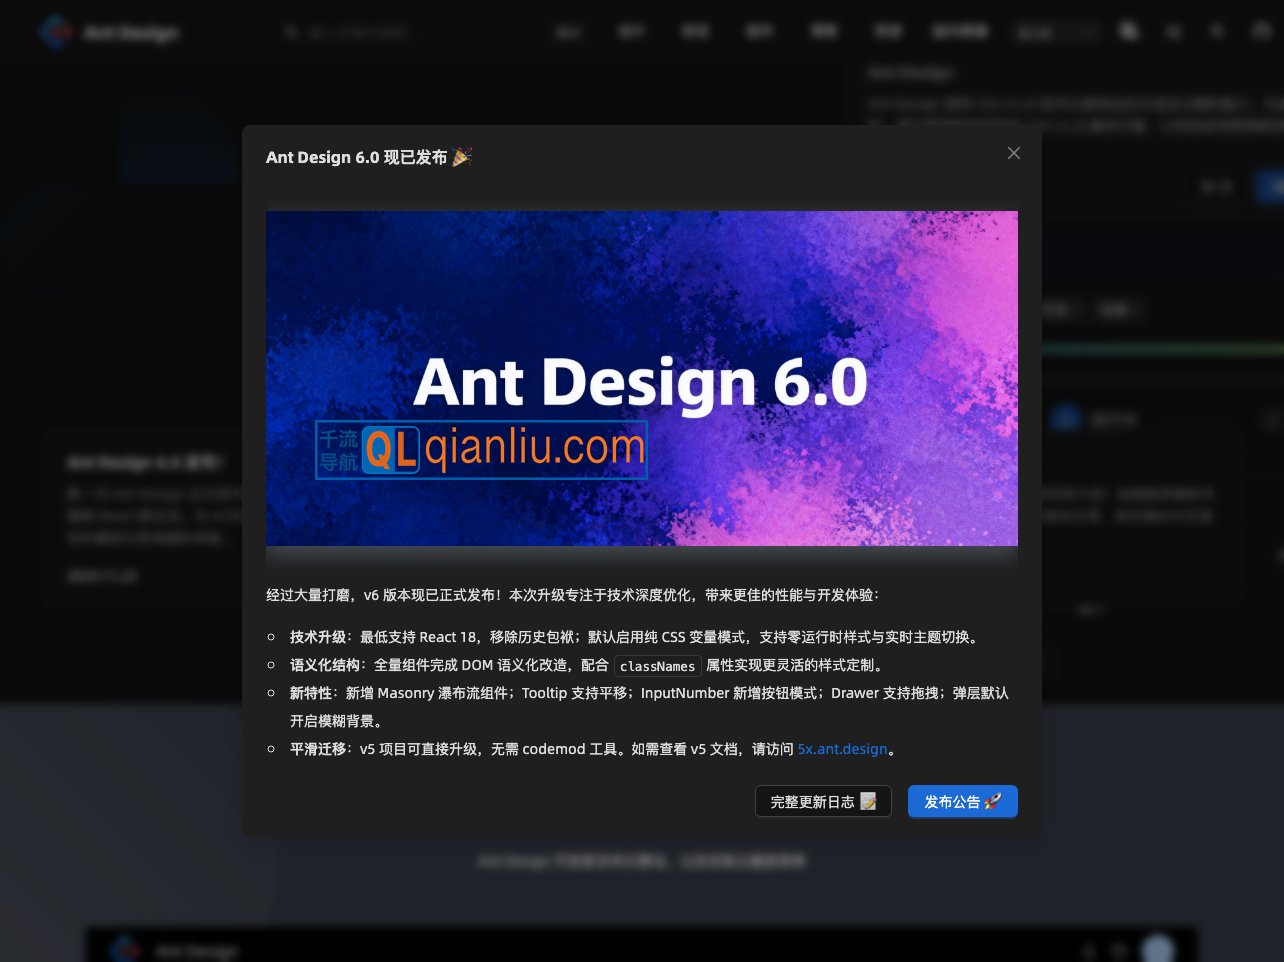Click the Ant Design 6.0 banner image

tap(641, 378)
